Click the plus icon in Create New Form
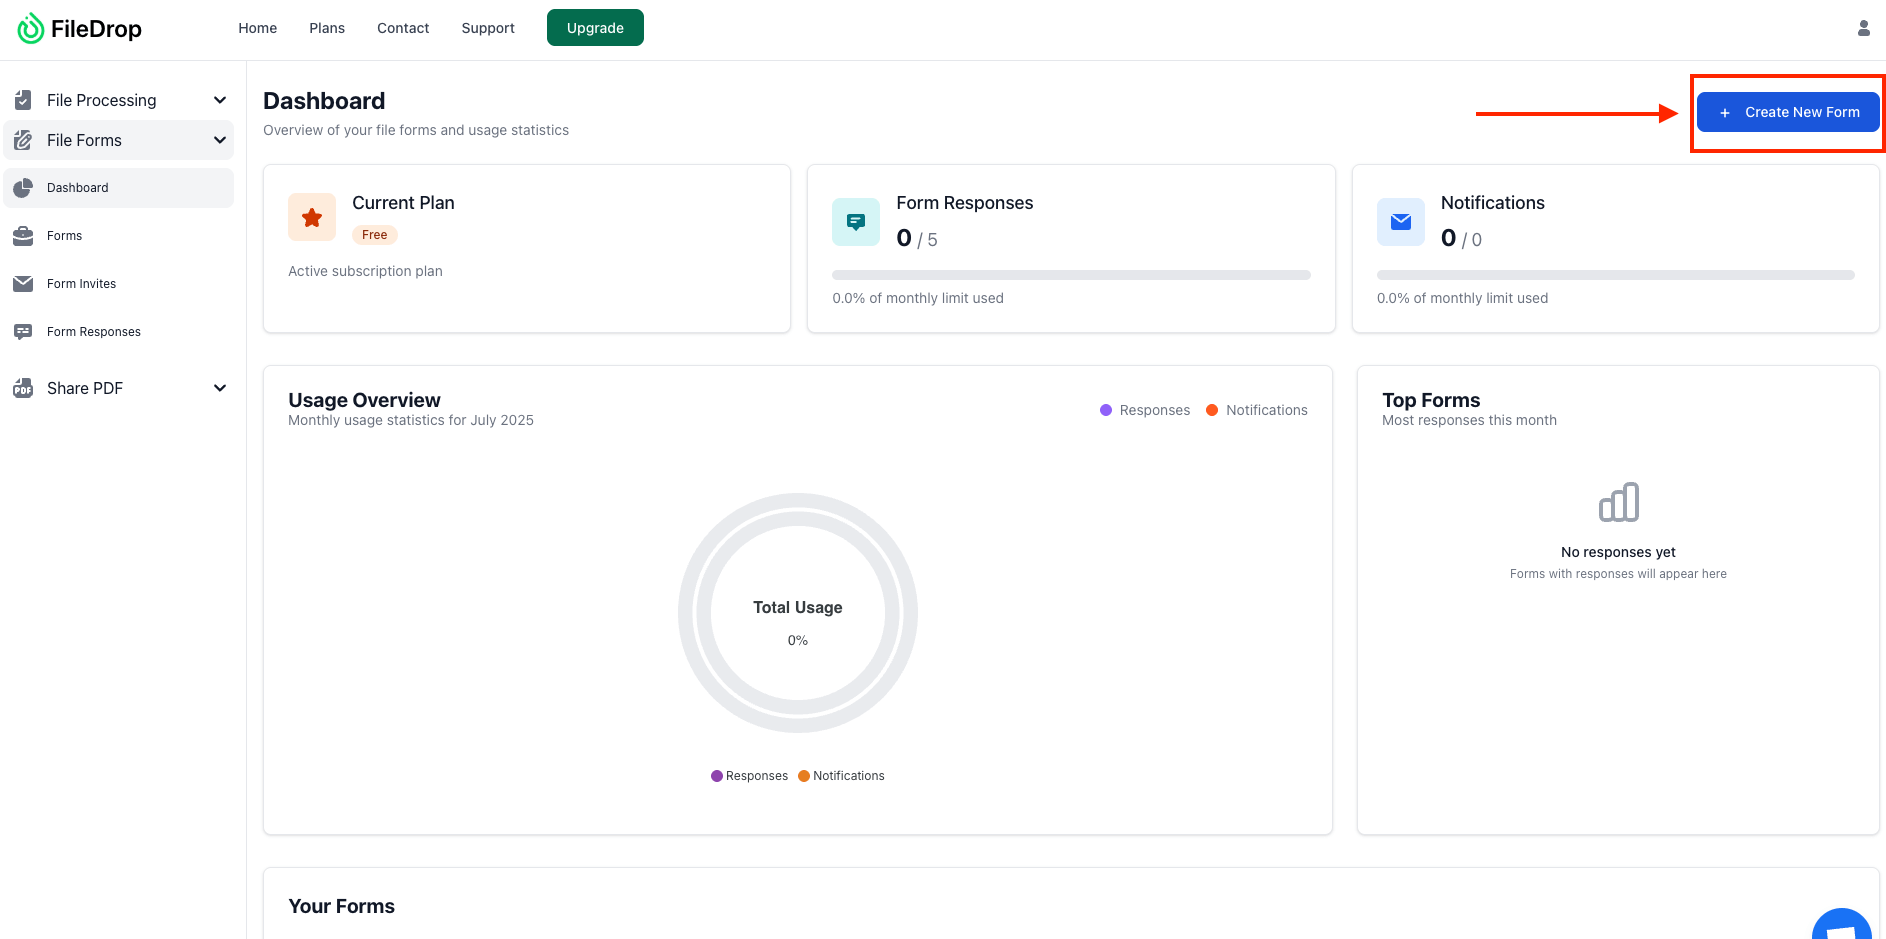This screenshot has height=939, width=1886. tap(1725, 113)
